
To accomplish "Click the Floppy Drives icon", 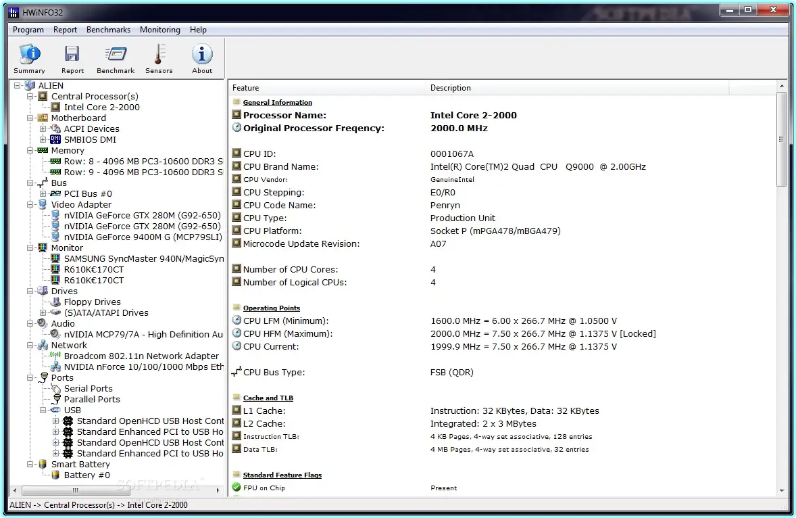I will click(55, 302).
